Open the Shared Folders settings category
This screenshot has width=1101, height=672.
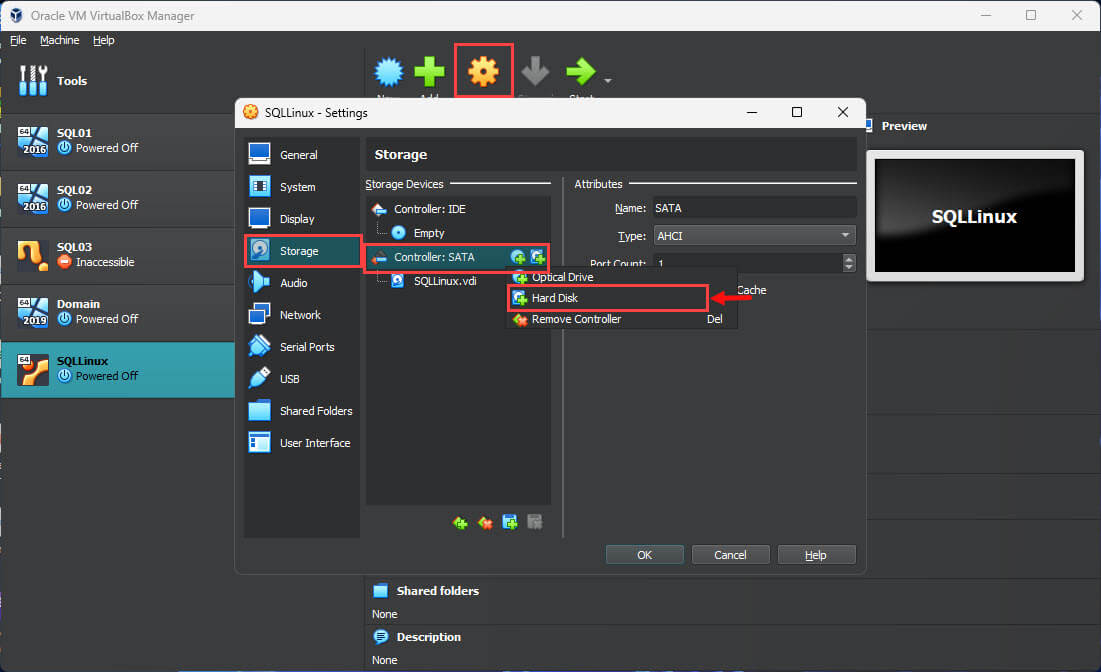click(x=302, y=411)
